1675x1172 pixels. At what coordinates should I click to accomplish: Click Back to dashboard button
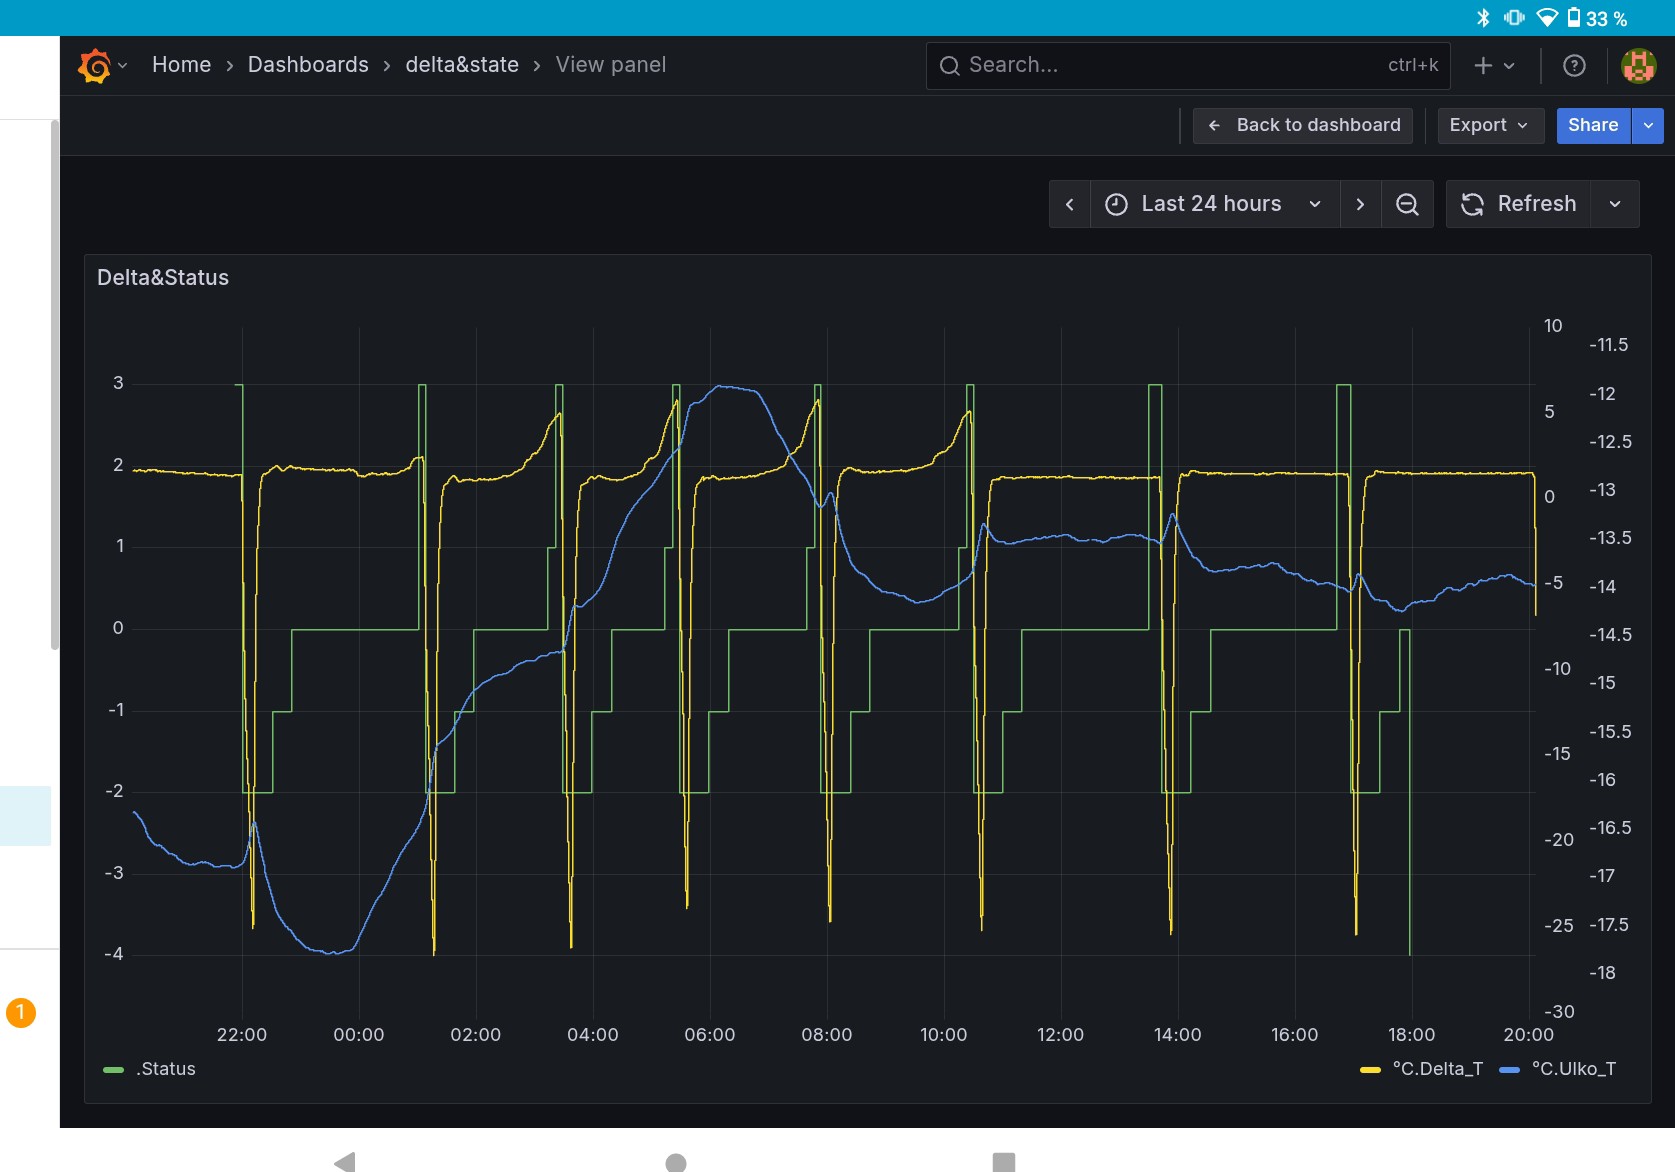pos(1303,125)
